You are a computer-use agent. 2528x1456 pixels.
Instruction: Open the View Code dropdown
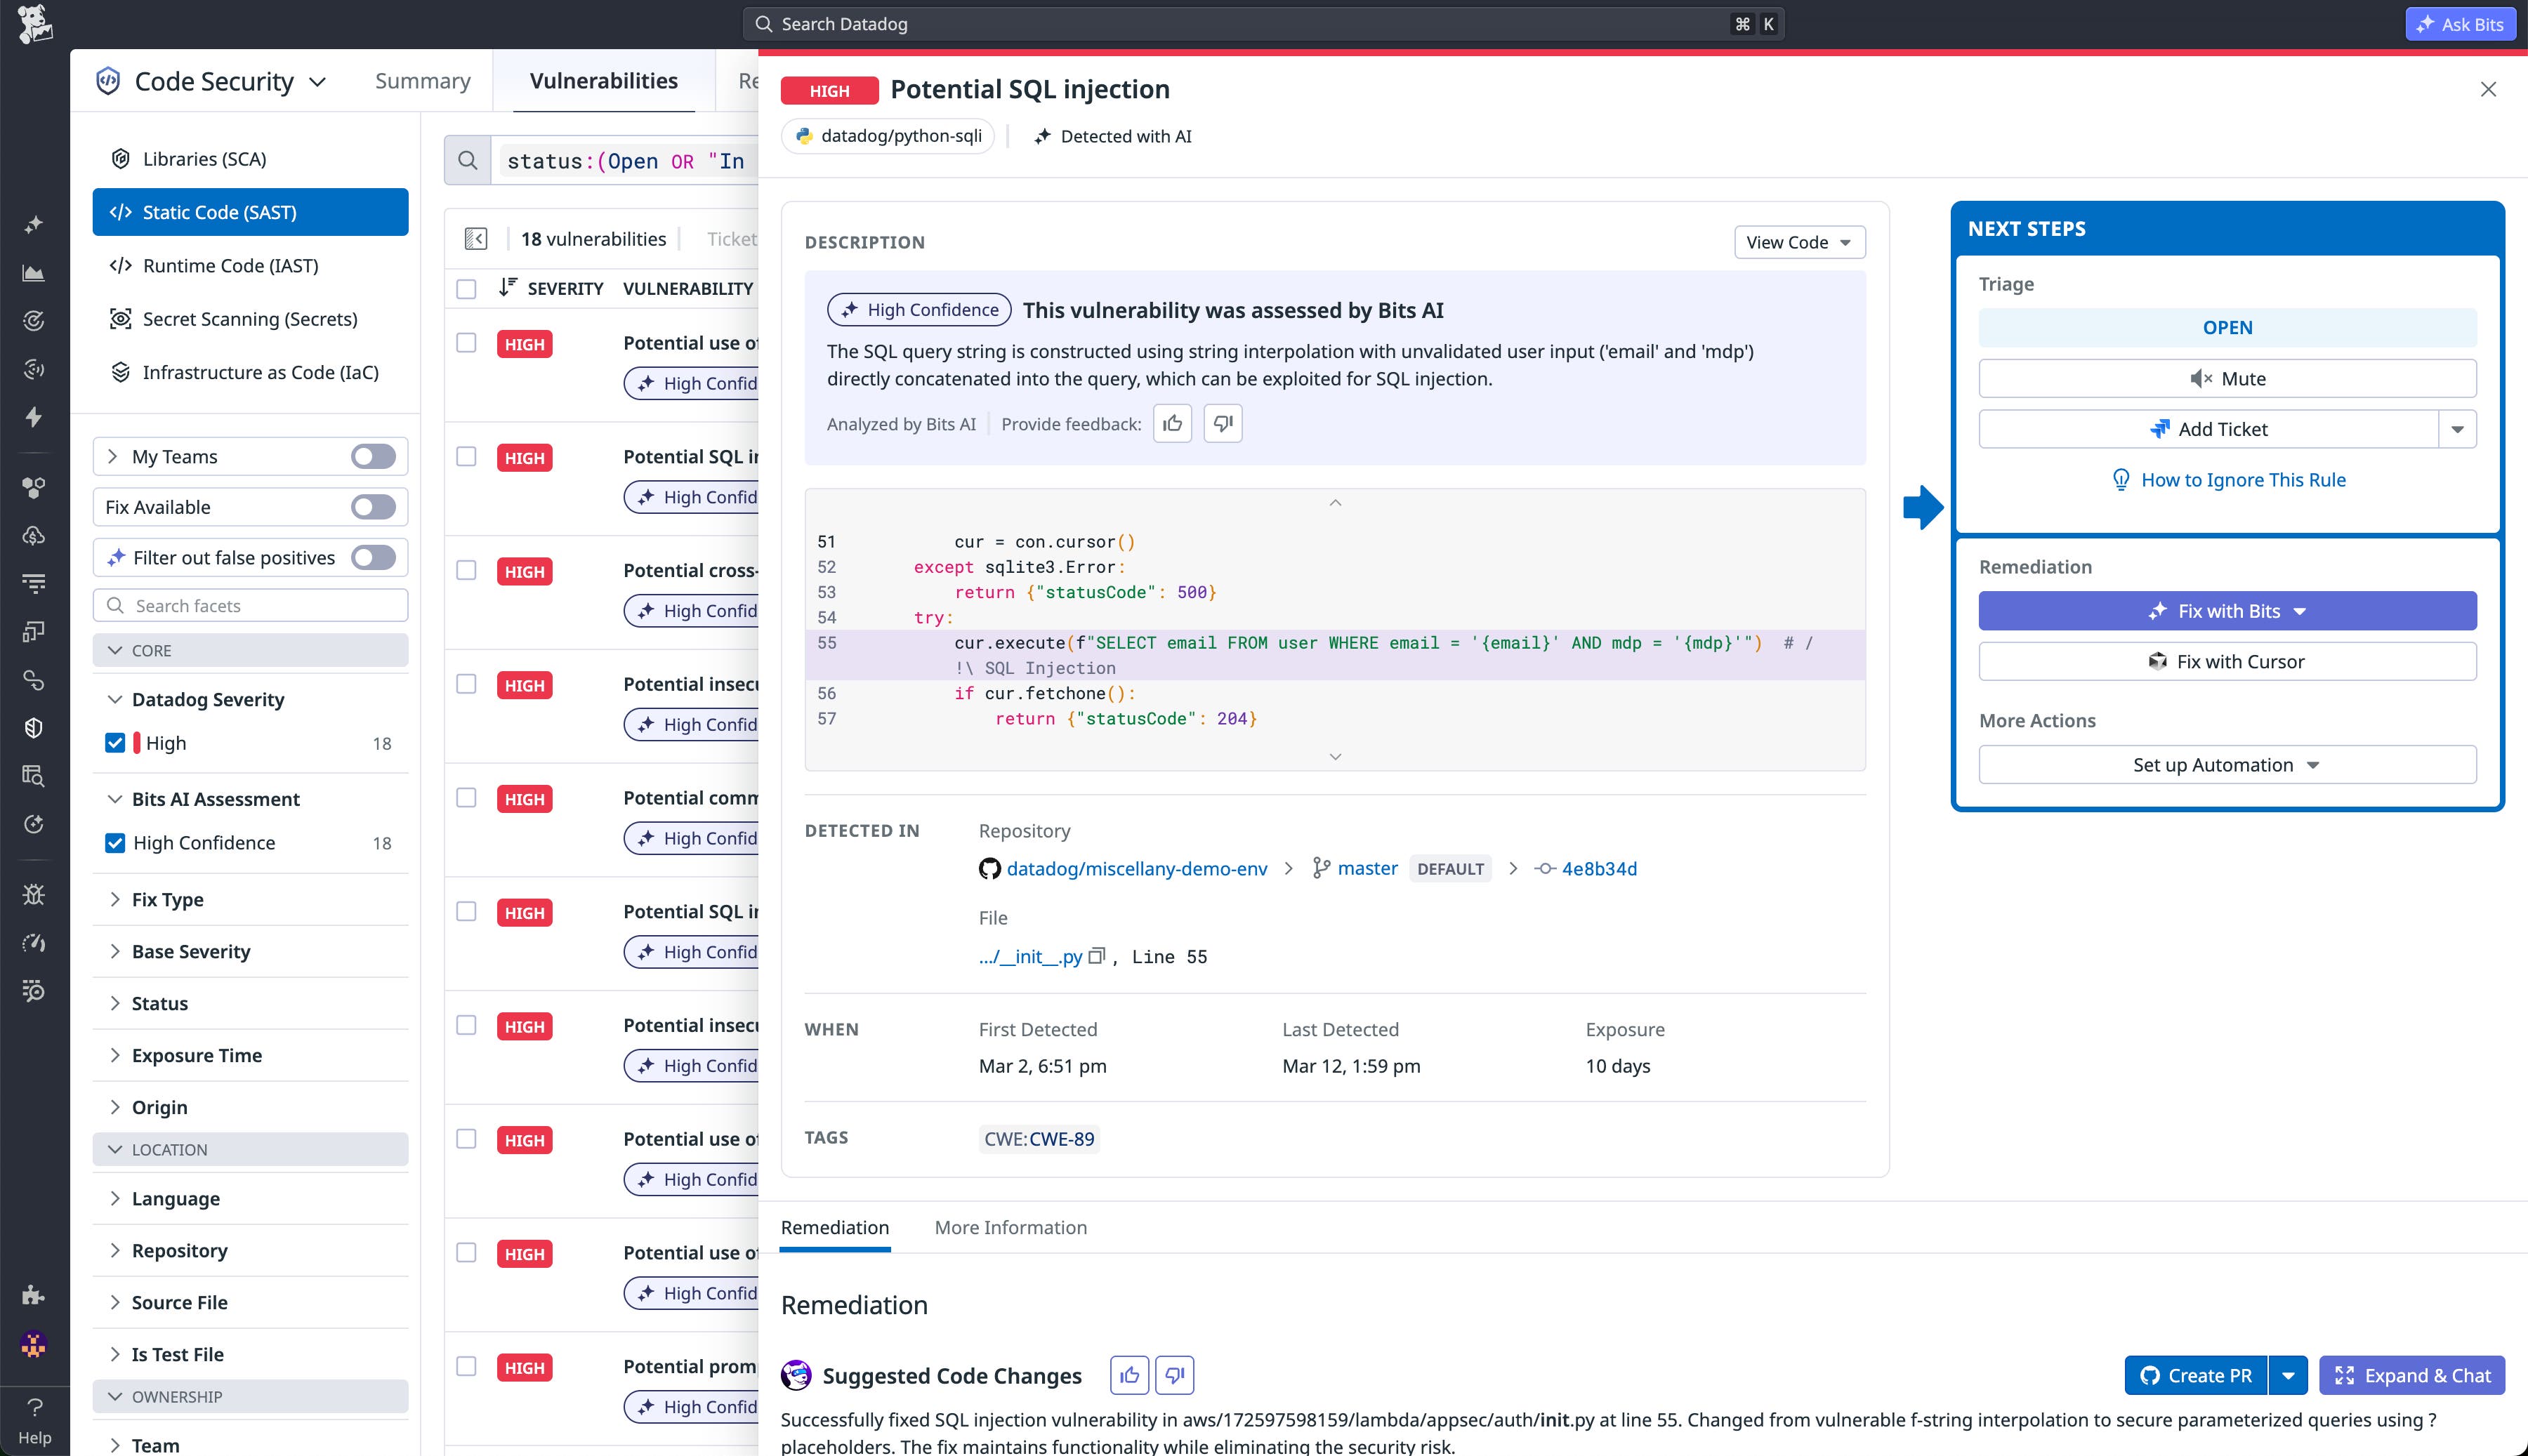click(1798, 241)
